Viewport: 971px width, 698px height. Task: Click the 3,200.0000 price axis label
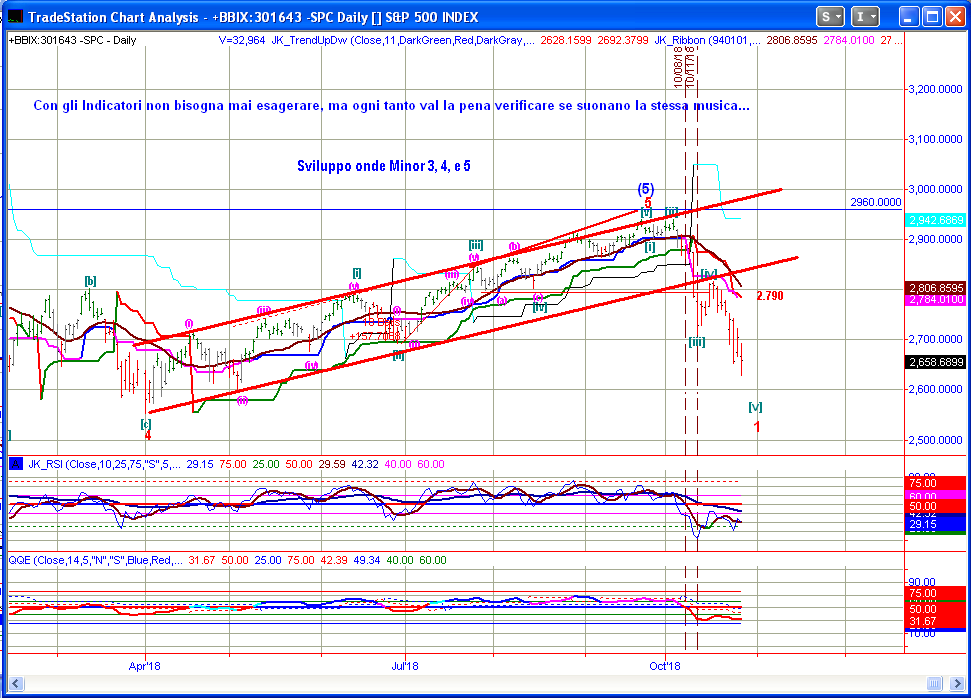(x=935, y=89)
